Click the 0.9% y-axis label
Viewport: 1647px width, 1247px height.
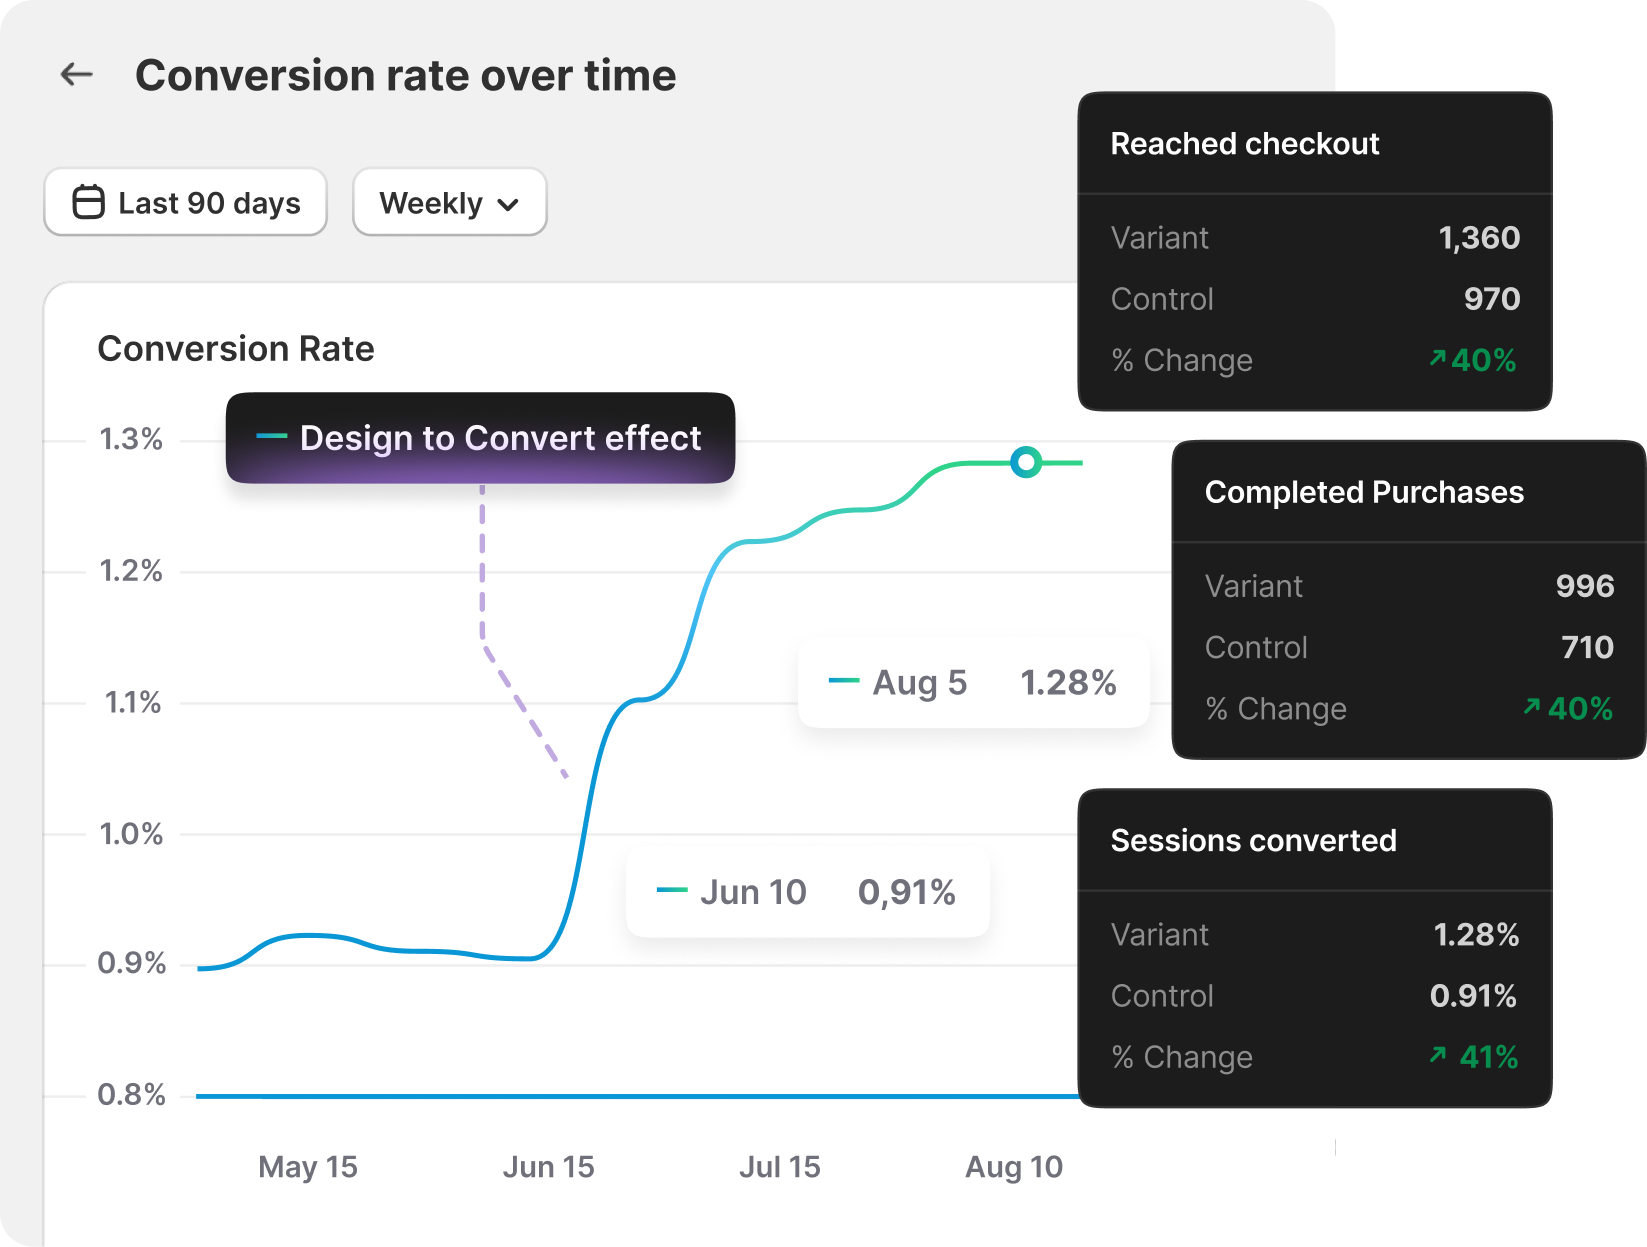(132, 963)
